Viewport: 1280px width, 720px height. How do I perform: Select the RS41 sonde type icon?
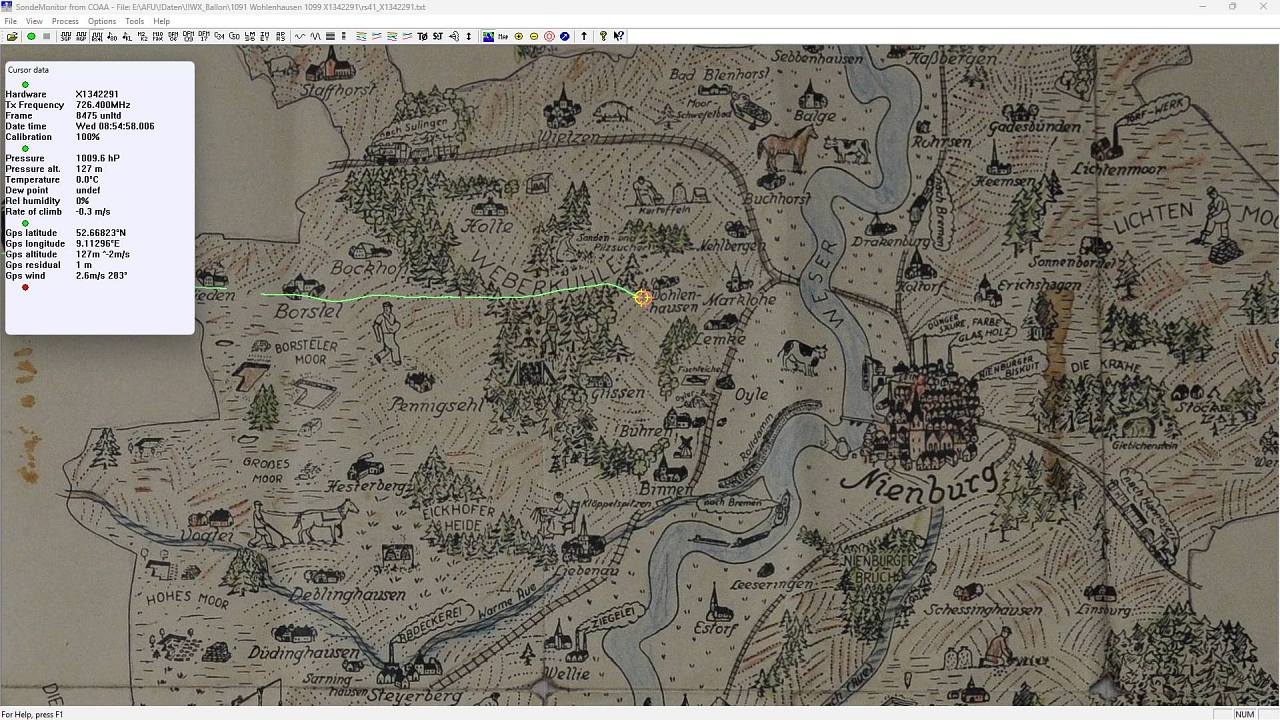point(96,36)
